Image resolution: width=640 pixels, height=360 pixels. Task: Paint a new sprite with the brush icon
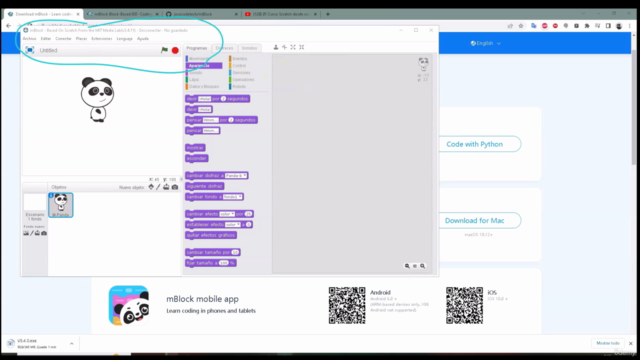[x=158, y=187]
